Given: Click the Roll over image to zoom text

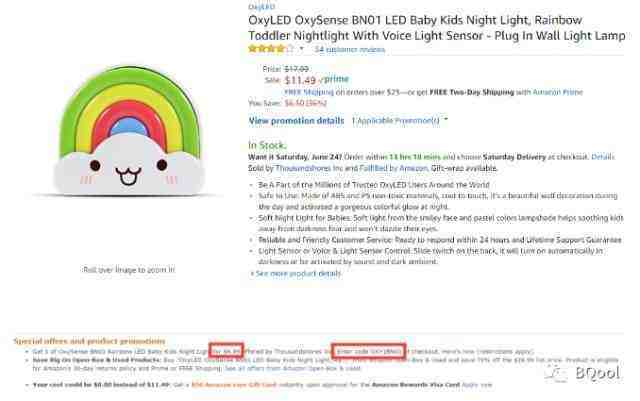Looking at the screenshot, I should [129, 270].
